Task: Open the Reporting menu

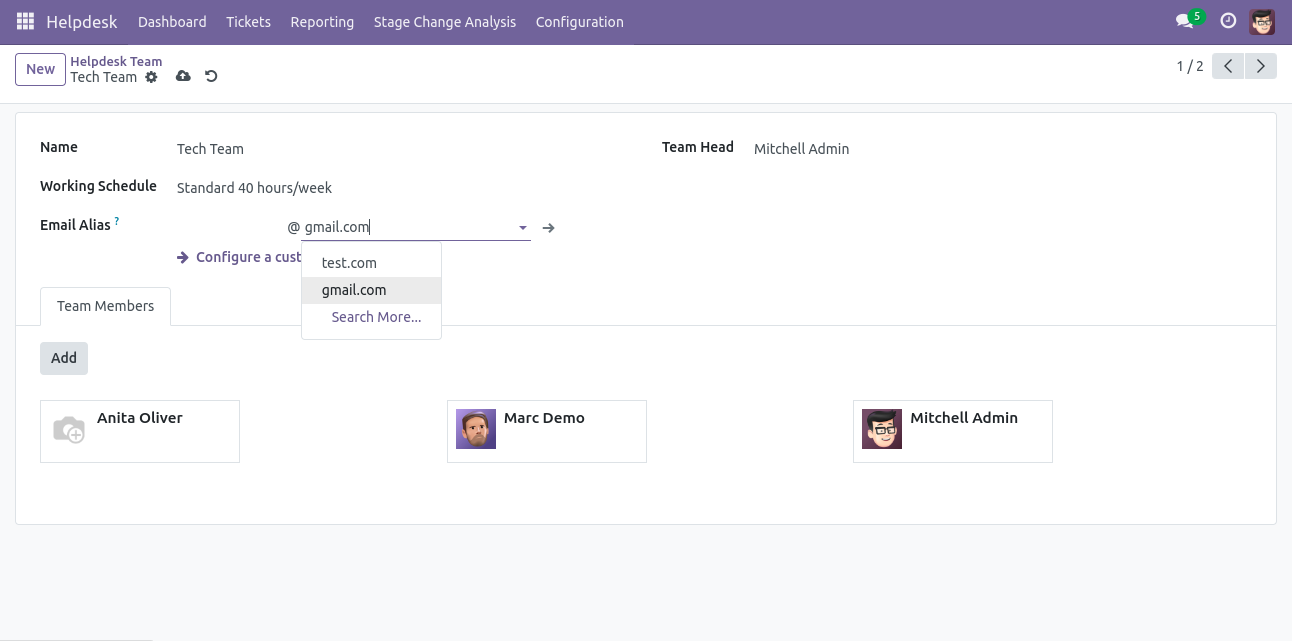Action: (x=322, y=21)
